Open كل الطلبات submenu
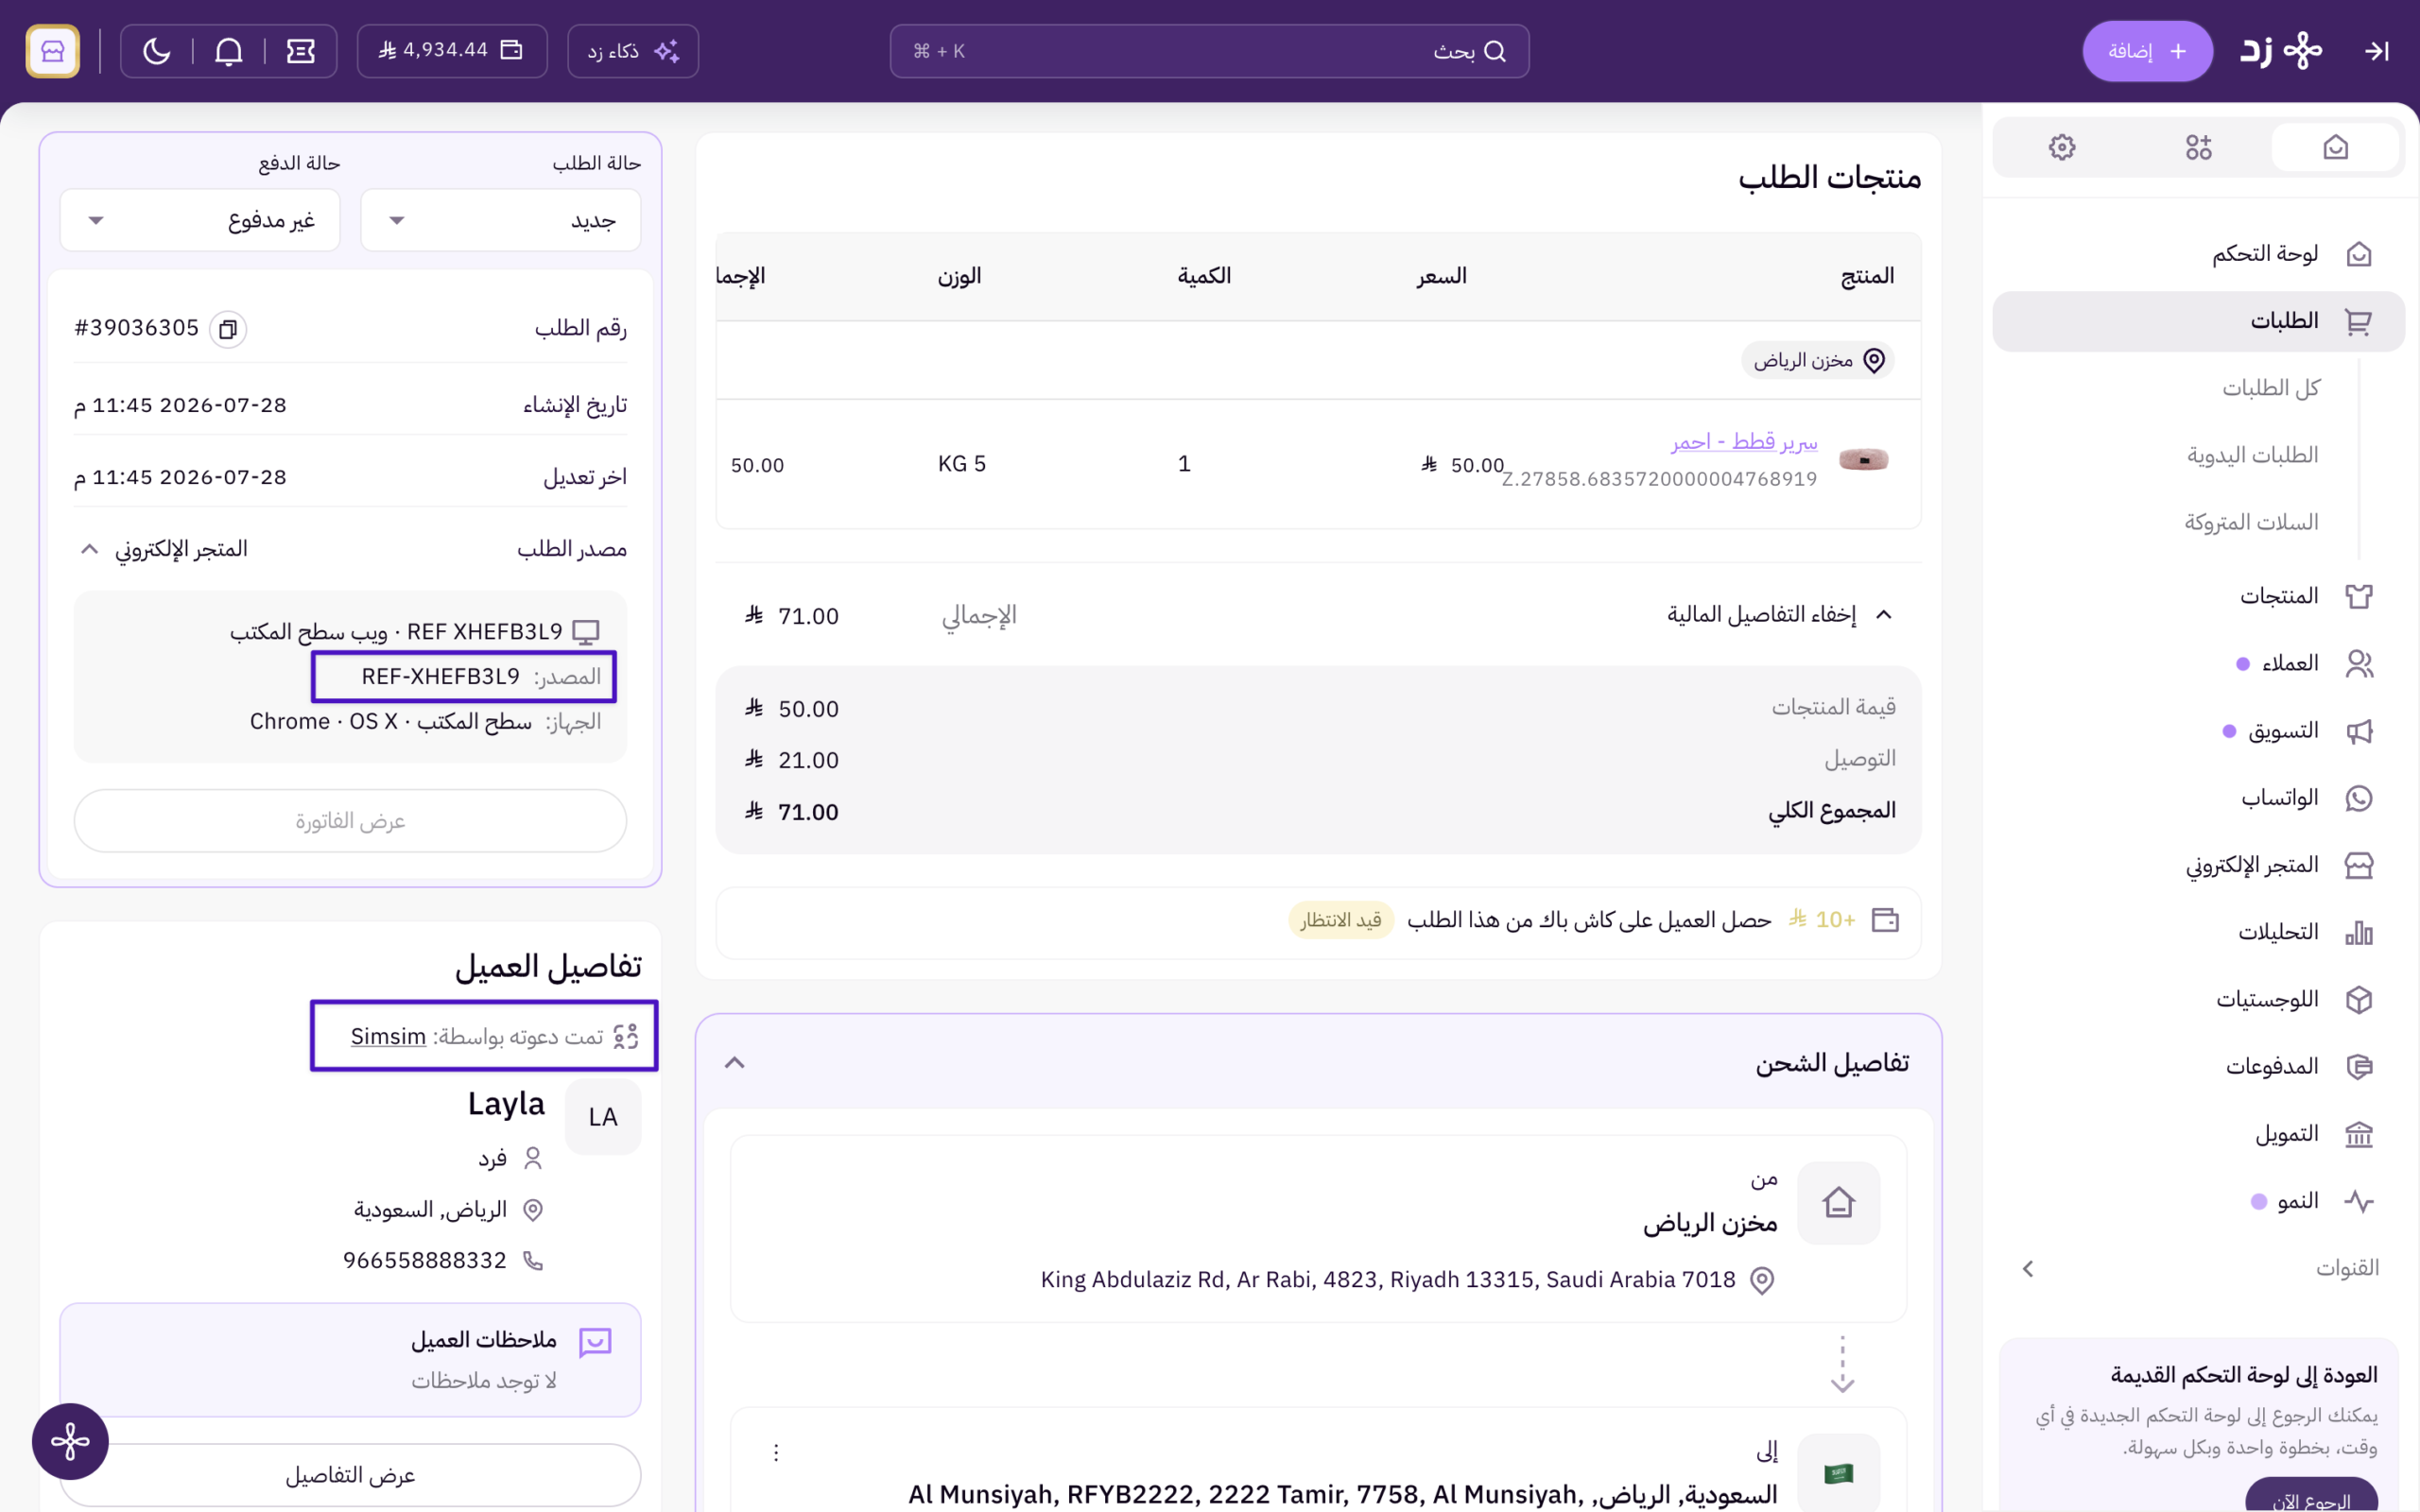 (2270, 388)
